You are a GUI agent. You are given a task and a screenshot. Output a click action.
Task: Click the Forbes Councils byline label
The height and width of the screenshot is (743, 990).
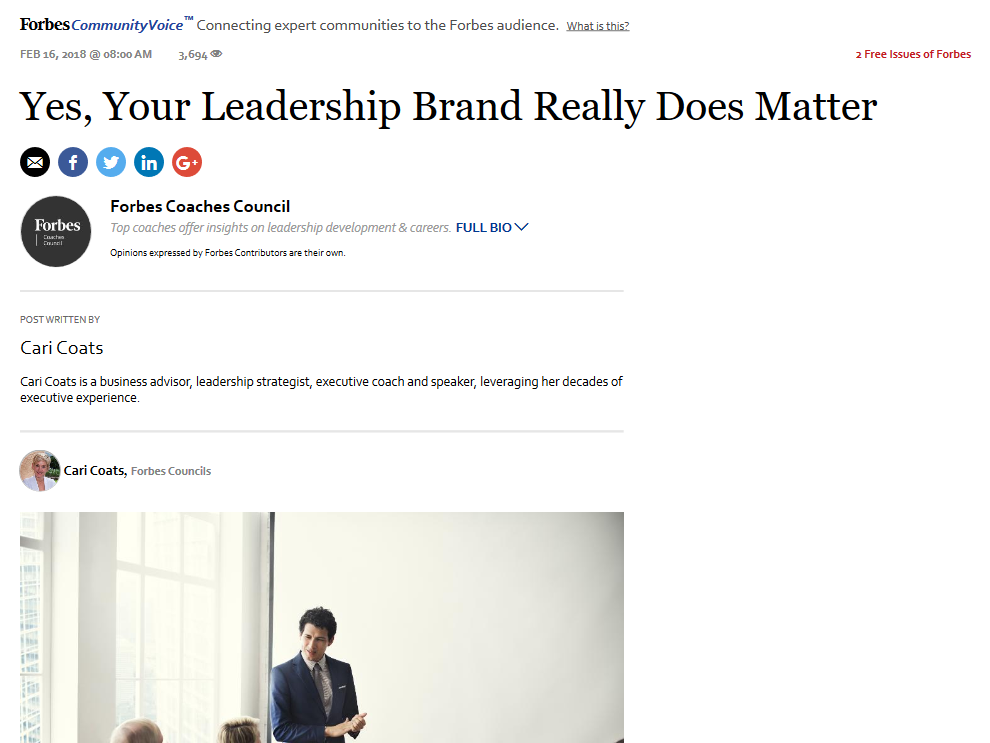pos(171,471)
